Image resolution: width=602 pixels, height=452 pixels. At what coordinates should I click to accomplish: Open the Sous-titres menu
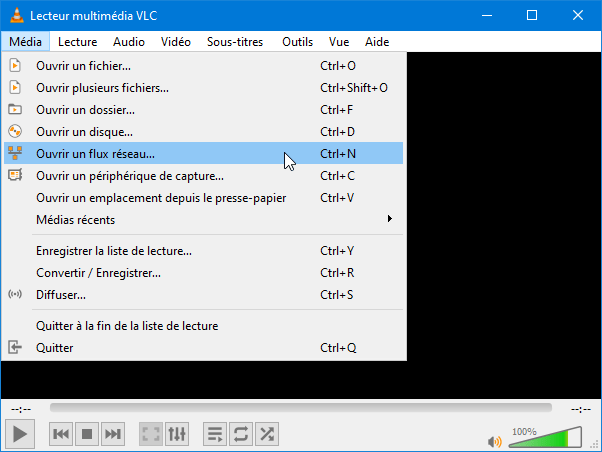(235, 41)
